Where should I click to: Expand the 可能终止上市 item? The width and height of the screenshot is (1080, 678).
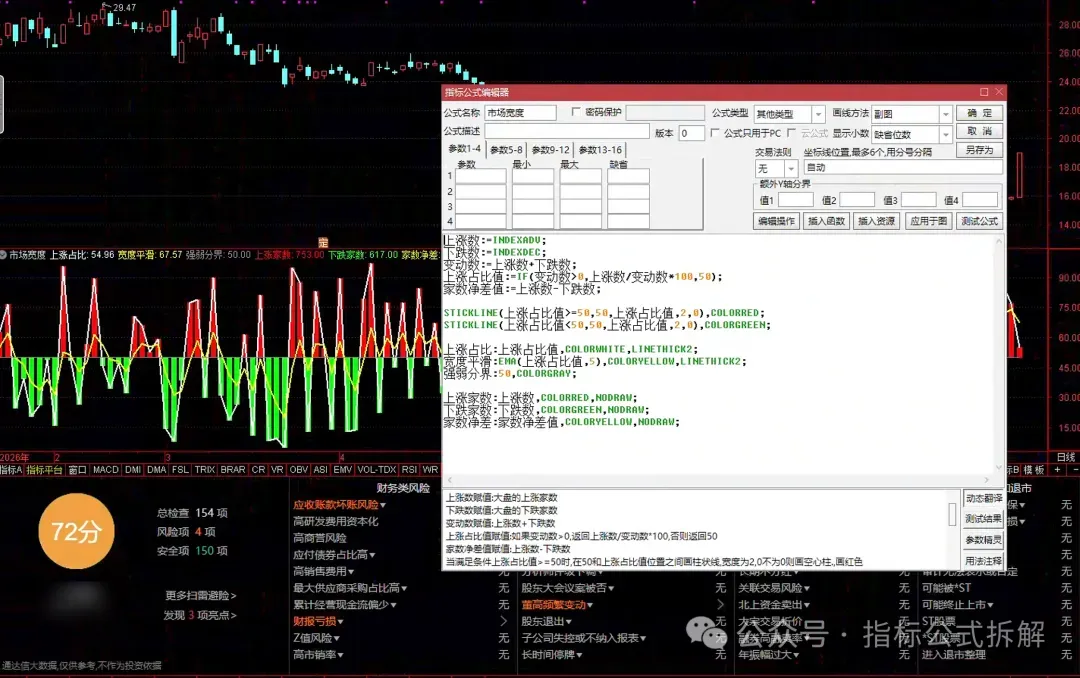tap(957, 605)
